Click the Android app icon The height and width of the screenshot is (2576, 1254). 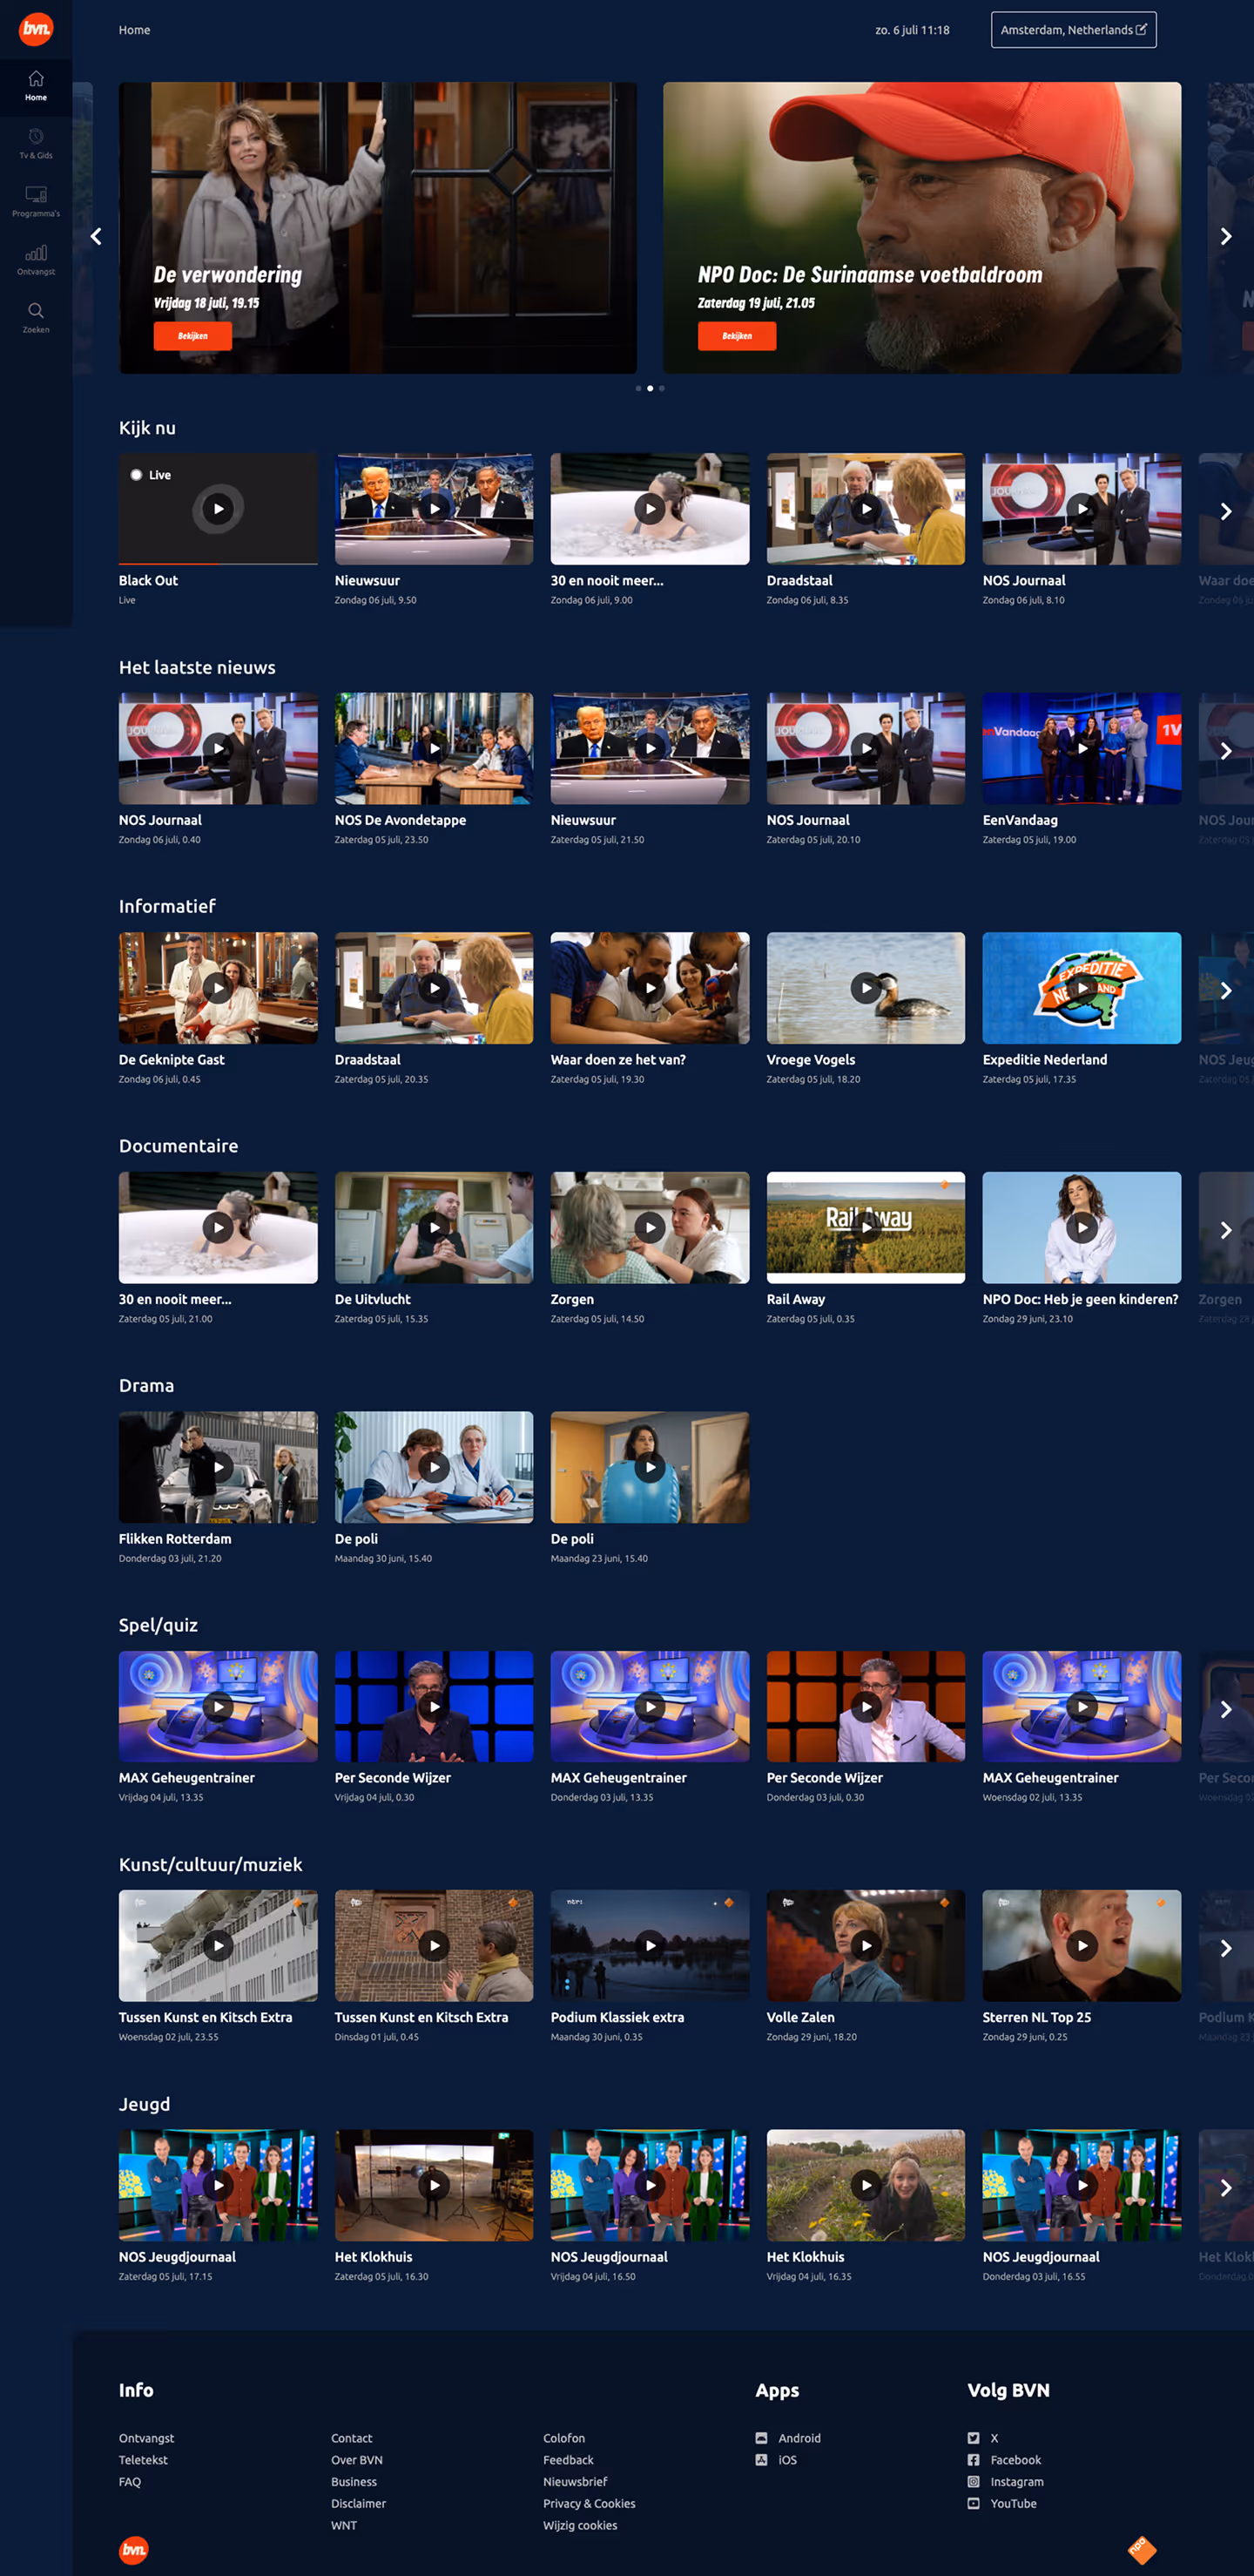tap(762, 2438)
